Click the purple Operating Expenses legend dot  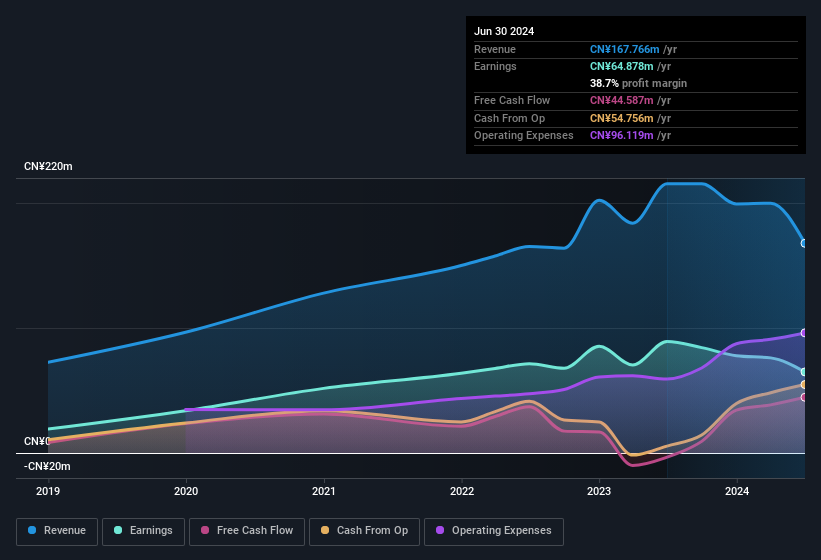click(441, 531)
